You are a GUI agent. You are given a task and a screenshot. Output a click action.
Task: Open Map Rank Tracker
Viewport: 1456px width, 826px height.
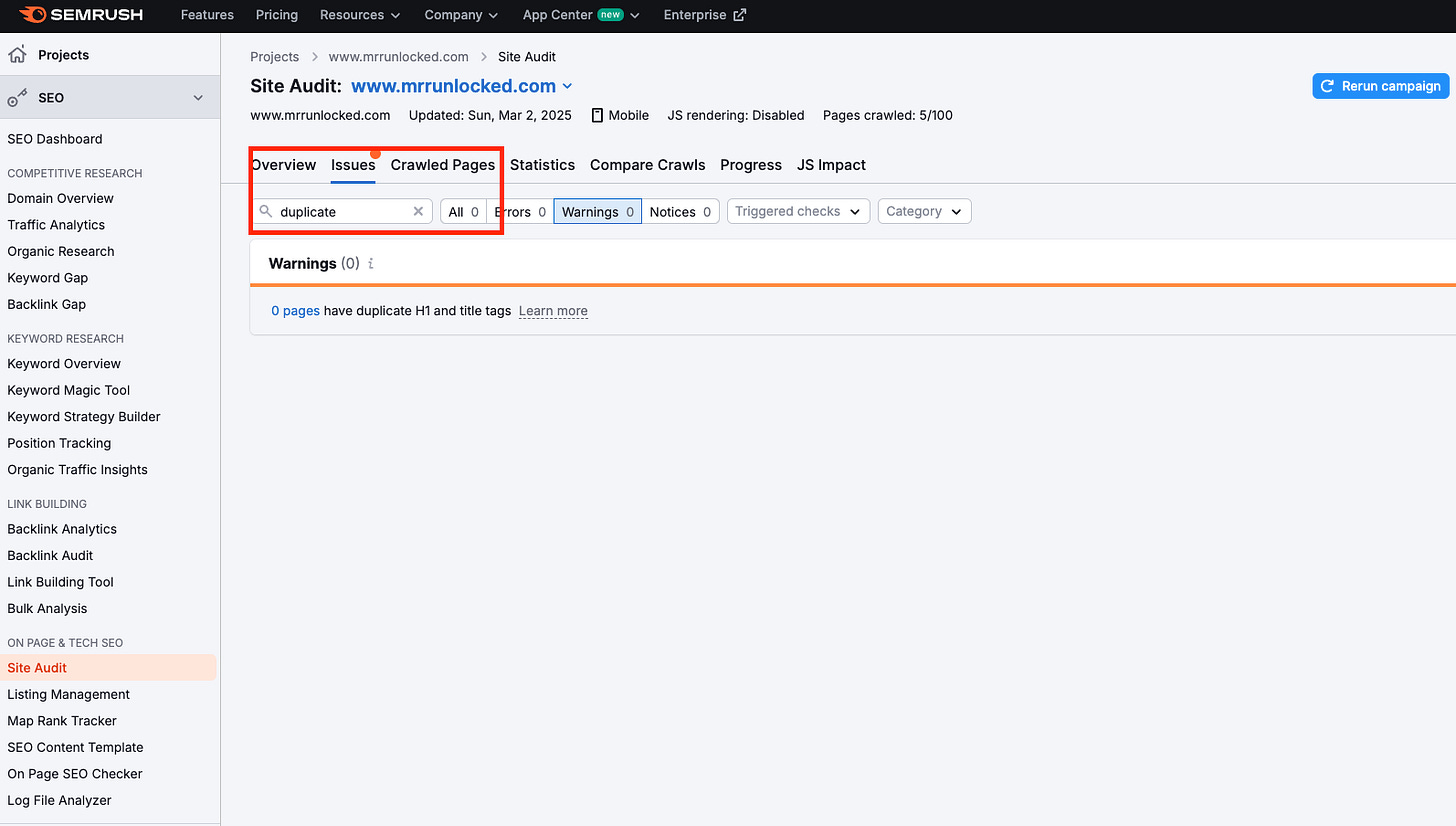tap(62, 721)
